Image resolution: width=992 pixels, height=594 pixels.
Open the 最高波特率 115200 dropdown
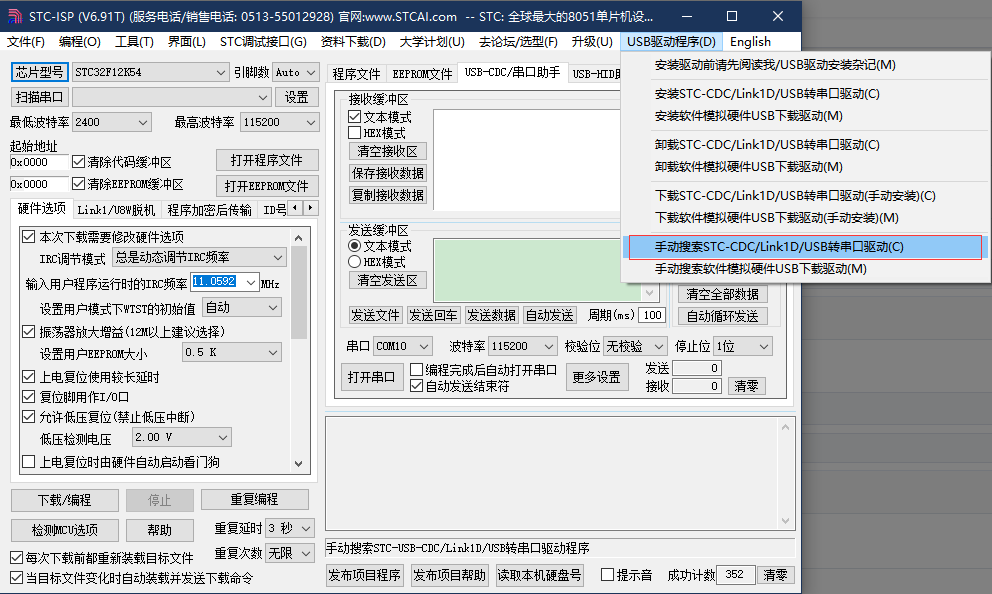(x=279, y=122)
